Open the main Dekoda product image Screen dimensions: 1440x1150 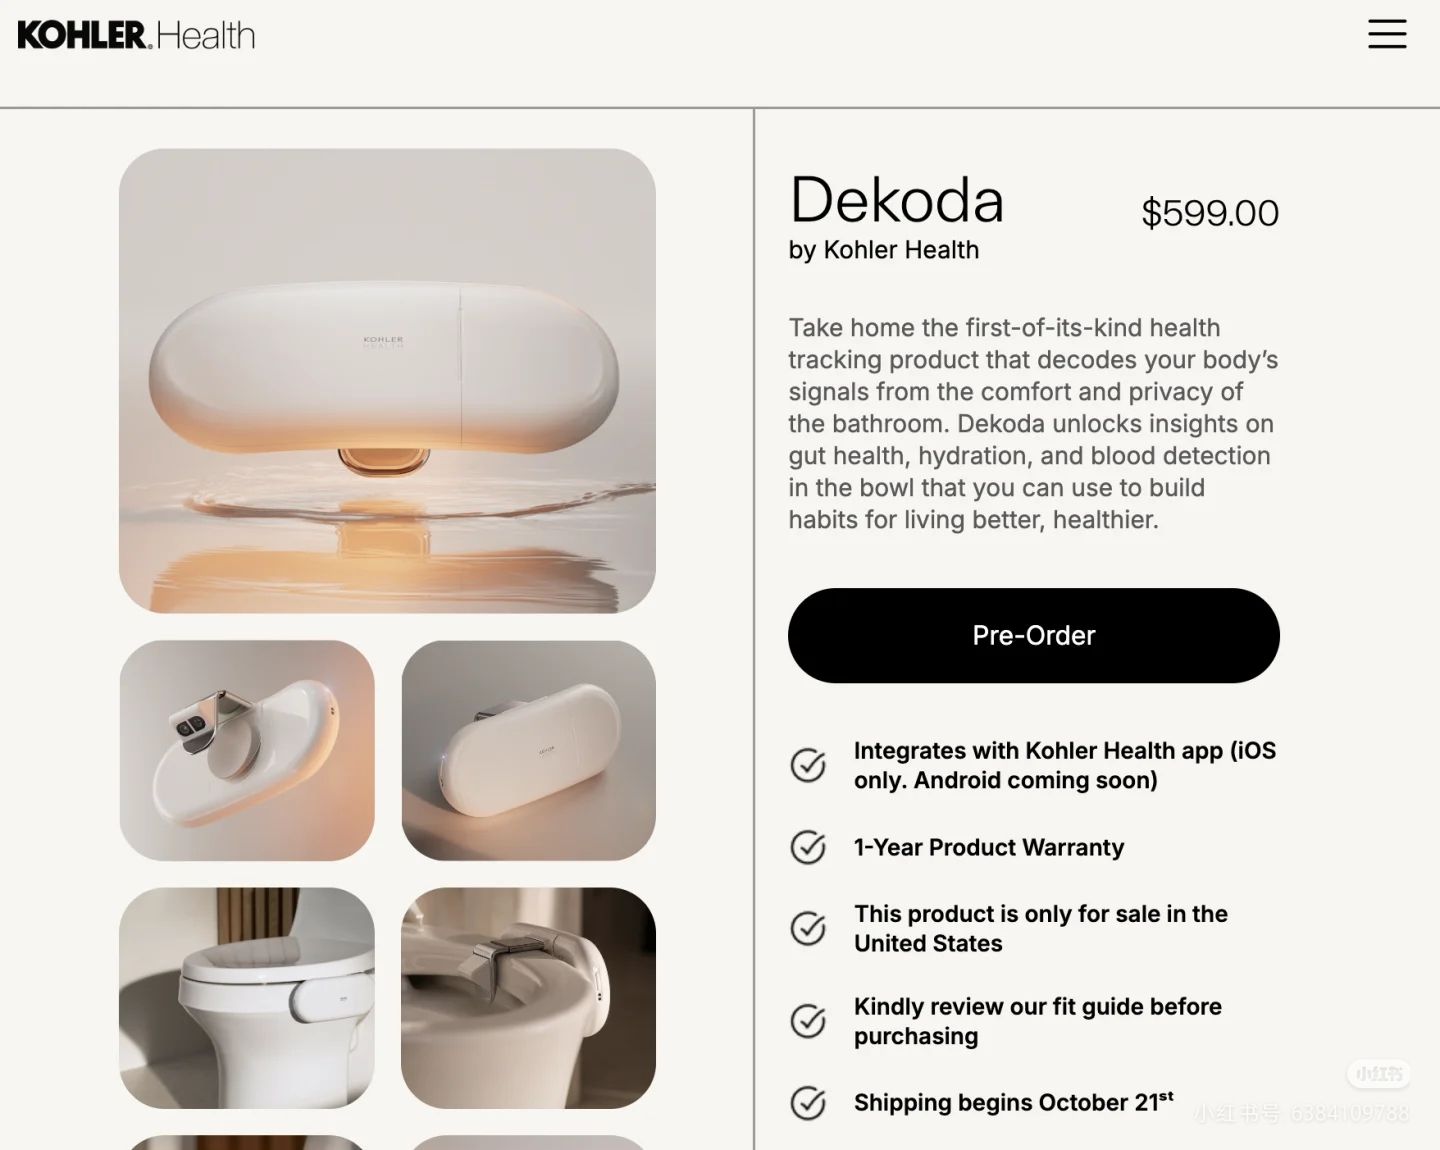(387, 380)
